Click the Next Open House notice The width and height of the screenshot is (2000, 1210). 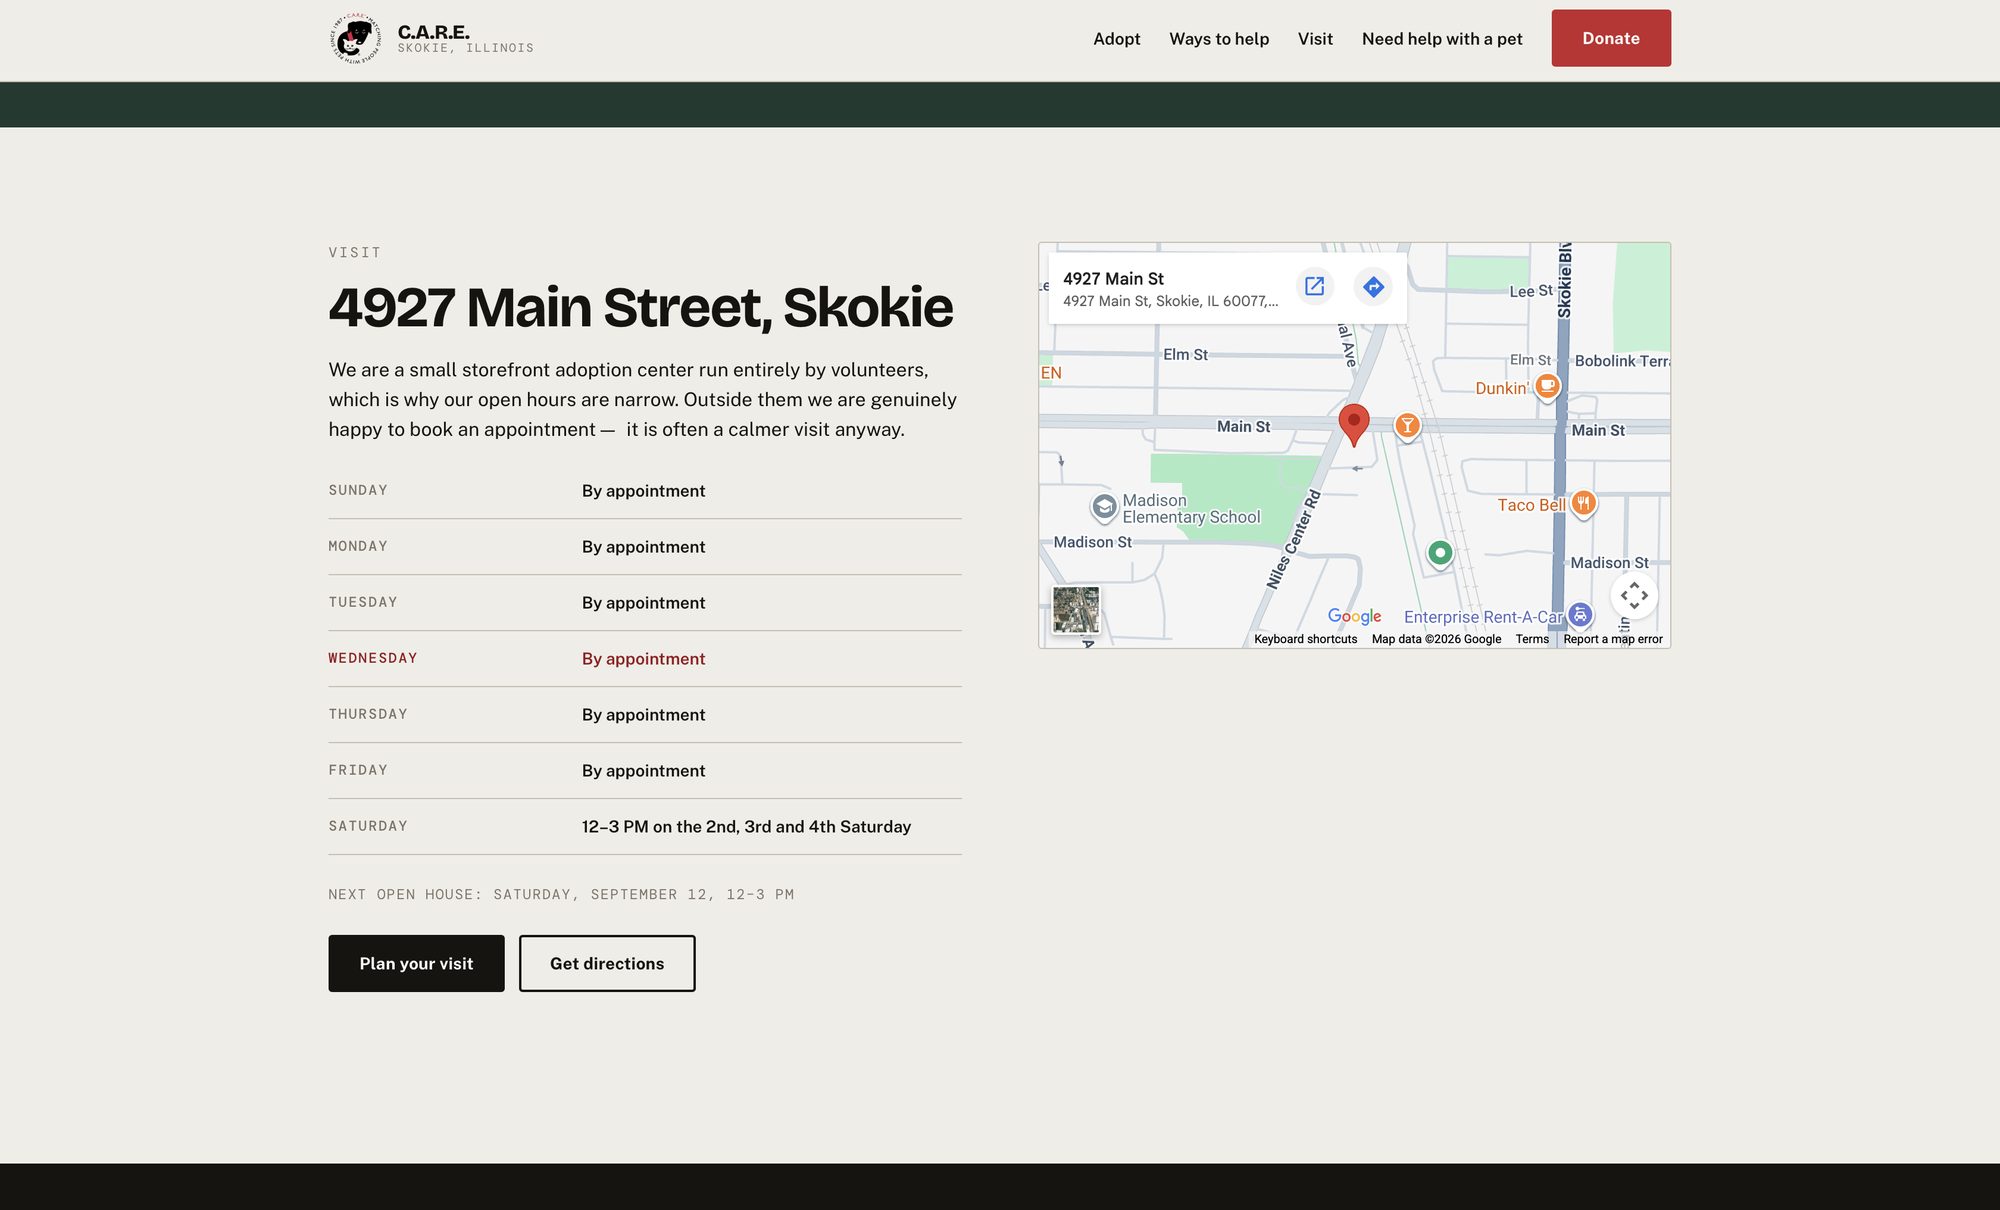[561, 894]
